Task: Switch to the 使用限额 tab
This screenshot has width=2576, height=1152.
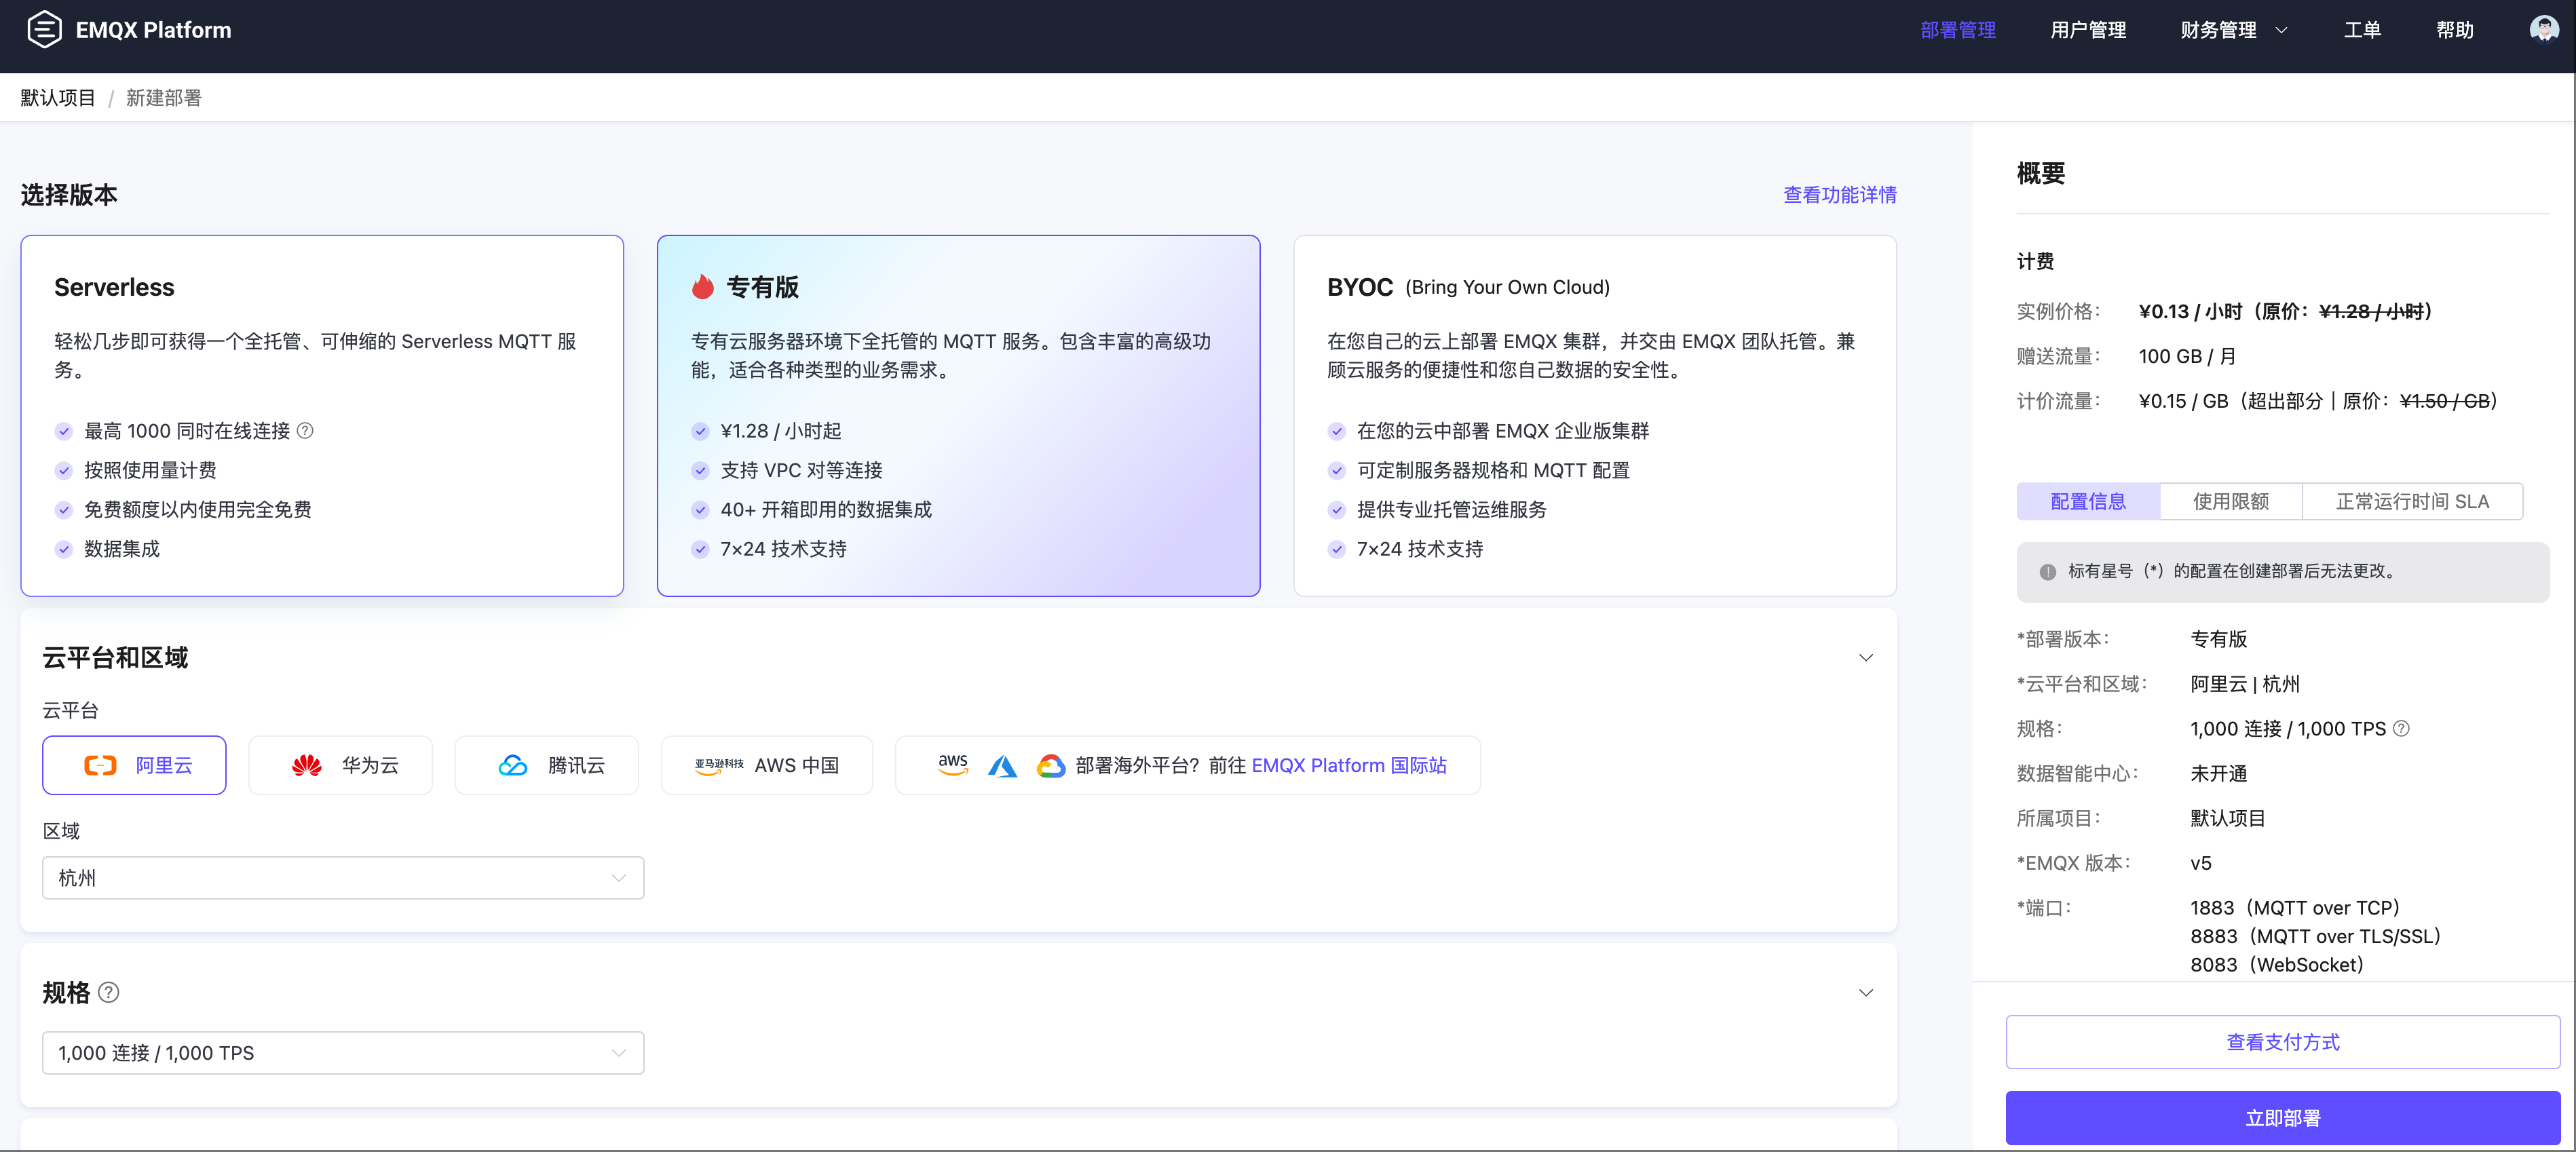Action: tap(2231, 501)
